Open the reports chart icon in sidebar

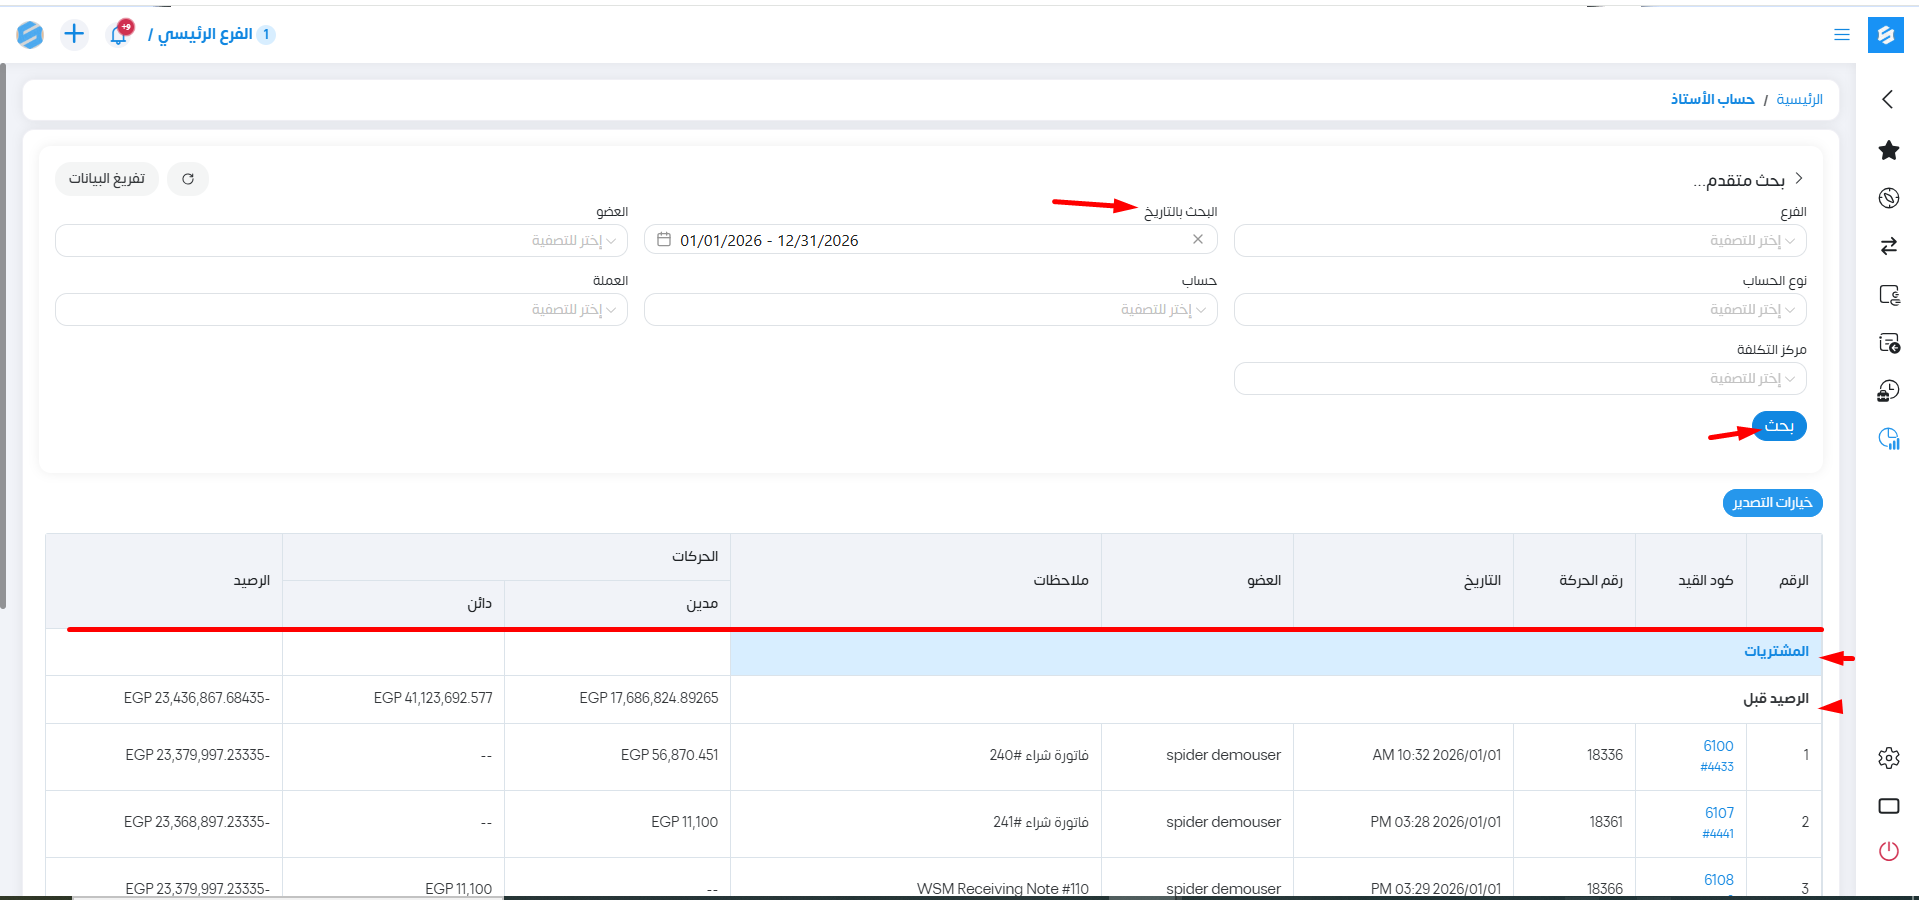click(x=1888, y=438)
